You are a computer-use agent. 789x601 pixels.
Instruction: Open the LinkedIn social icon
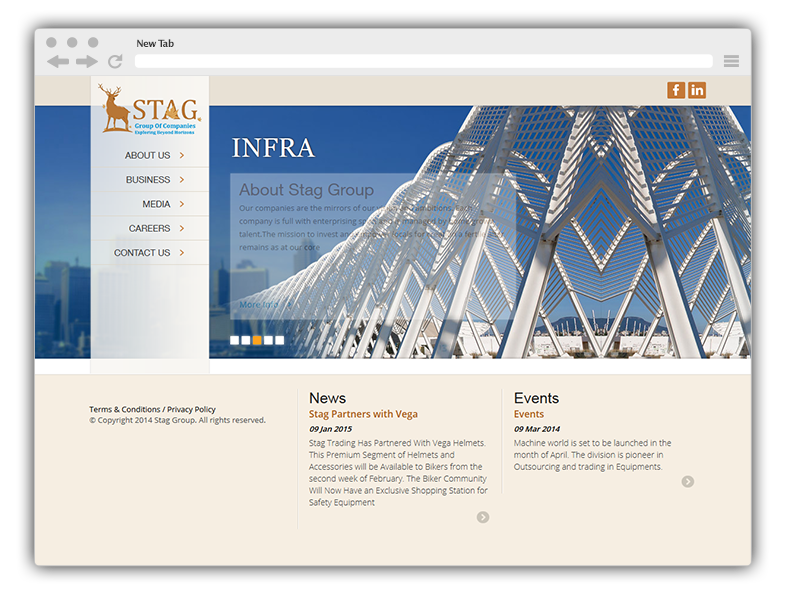point(697,90)
